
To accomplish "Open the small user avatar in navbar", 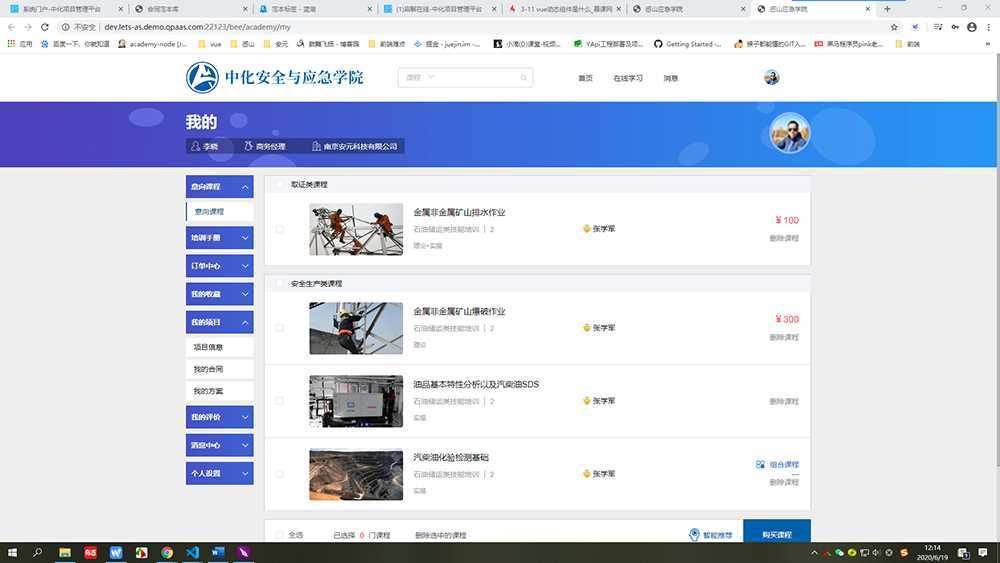I will click(771, 78).
